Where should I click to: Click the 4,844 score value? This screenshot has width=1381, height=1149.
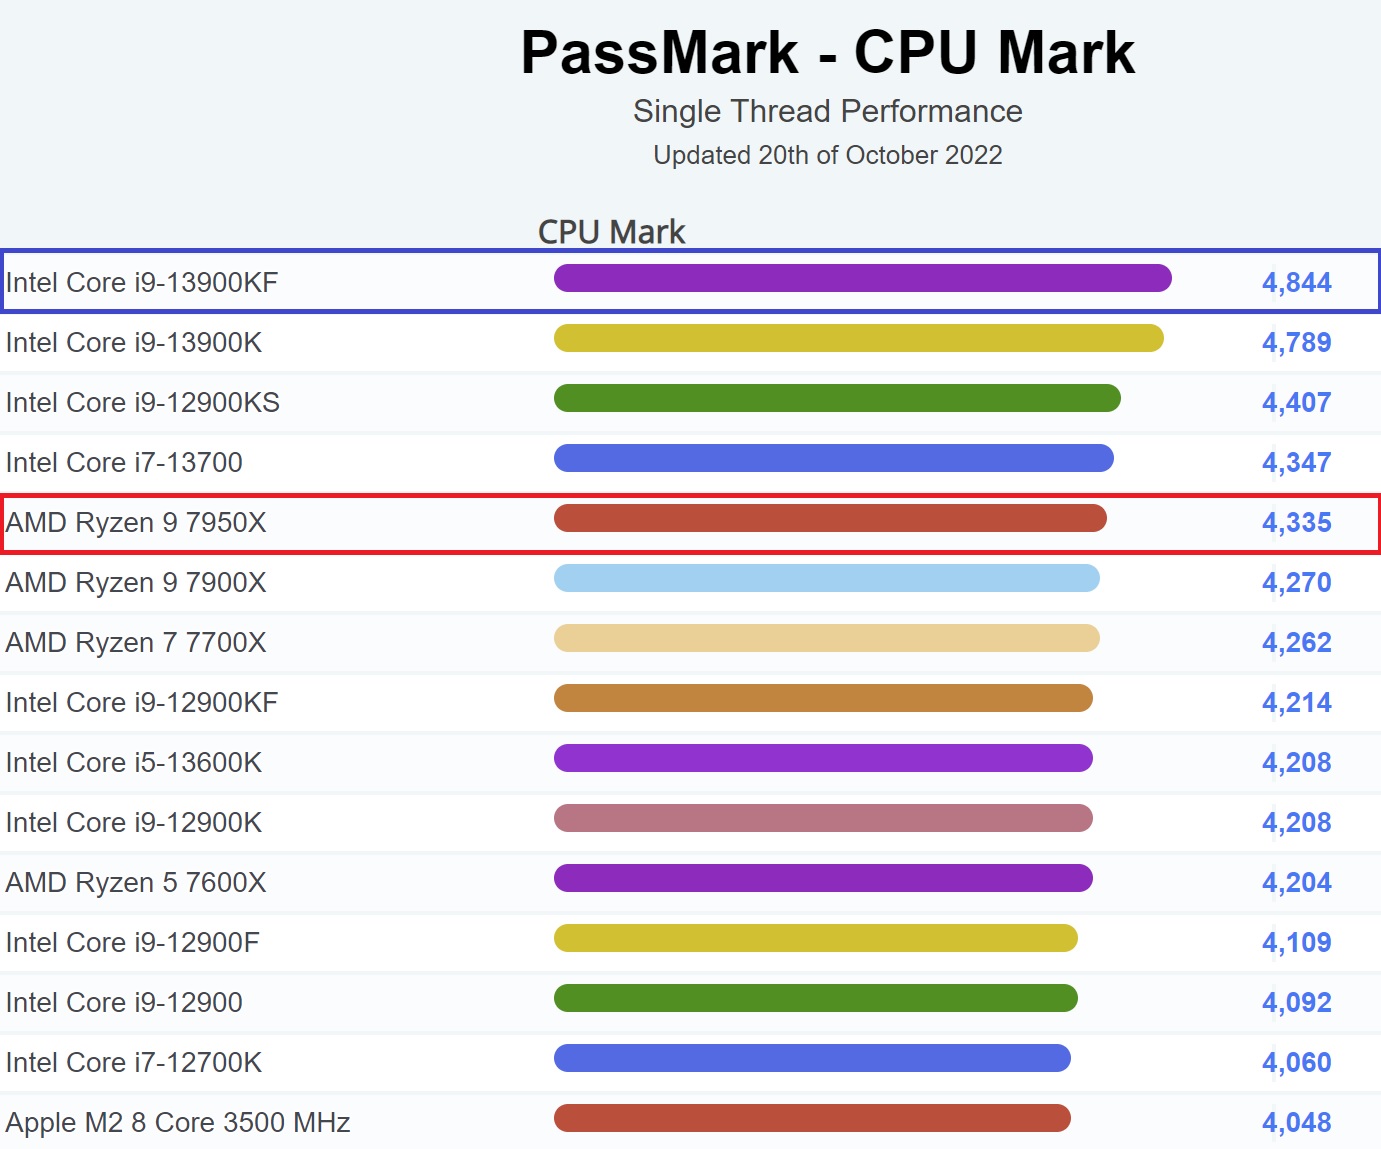tap(1296, 283)
